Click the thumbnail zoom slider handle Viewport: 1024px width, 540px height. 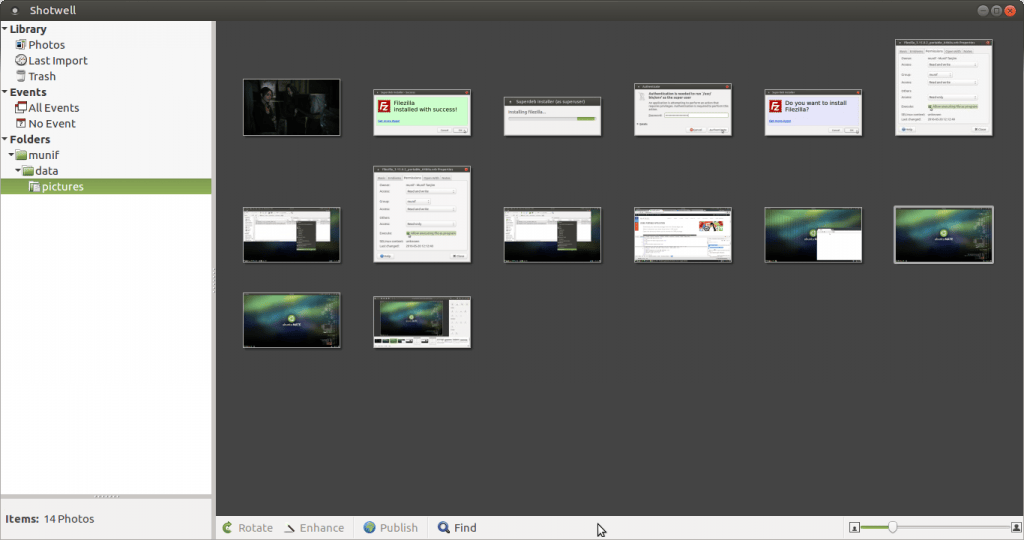click(892, 527)
